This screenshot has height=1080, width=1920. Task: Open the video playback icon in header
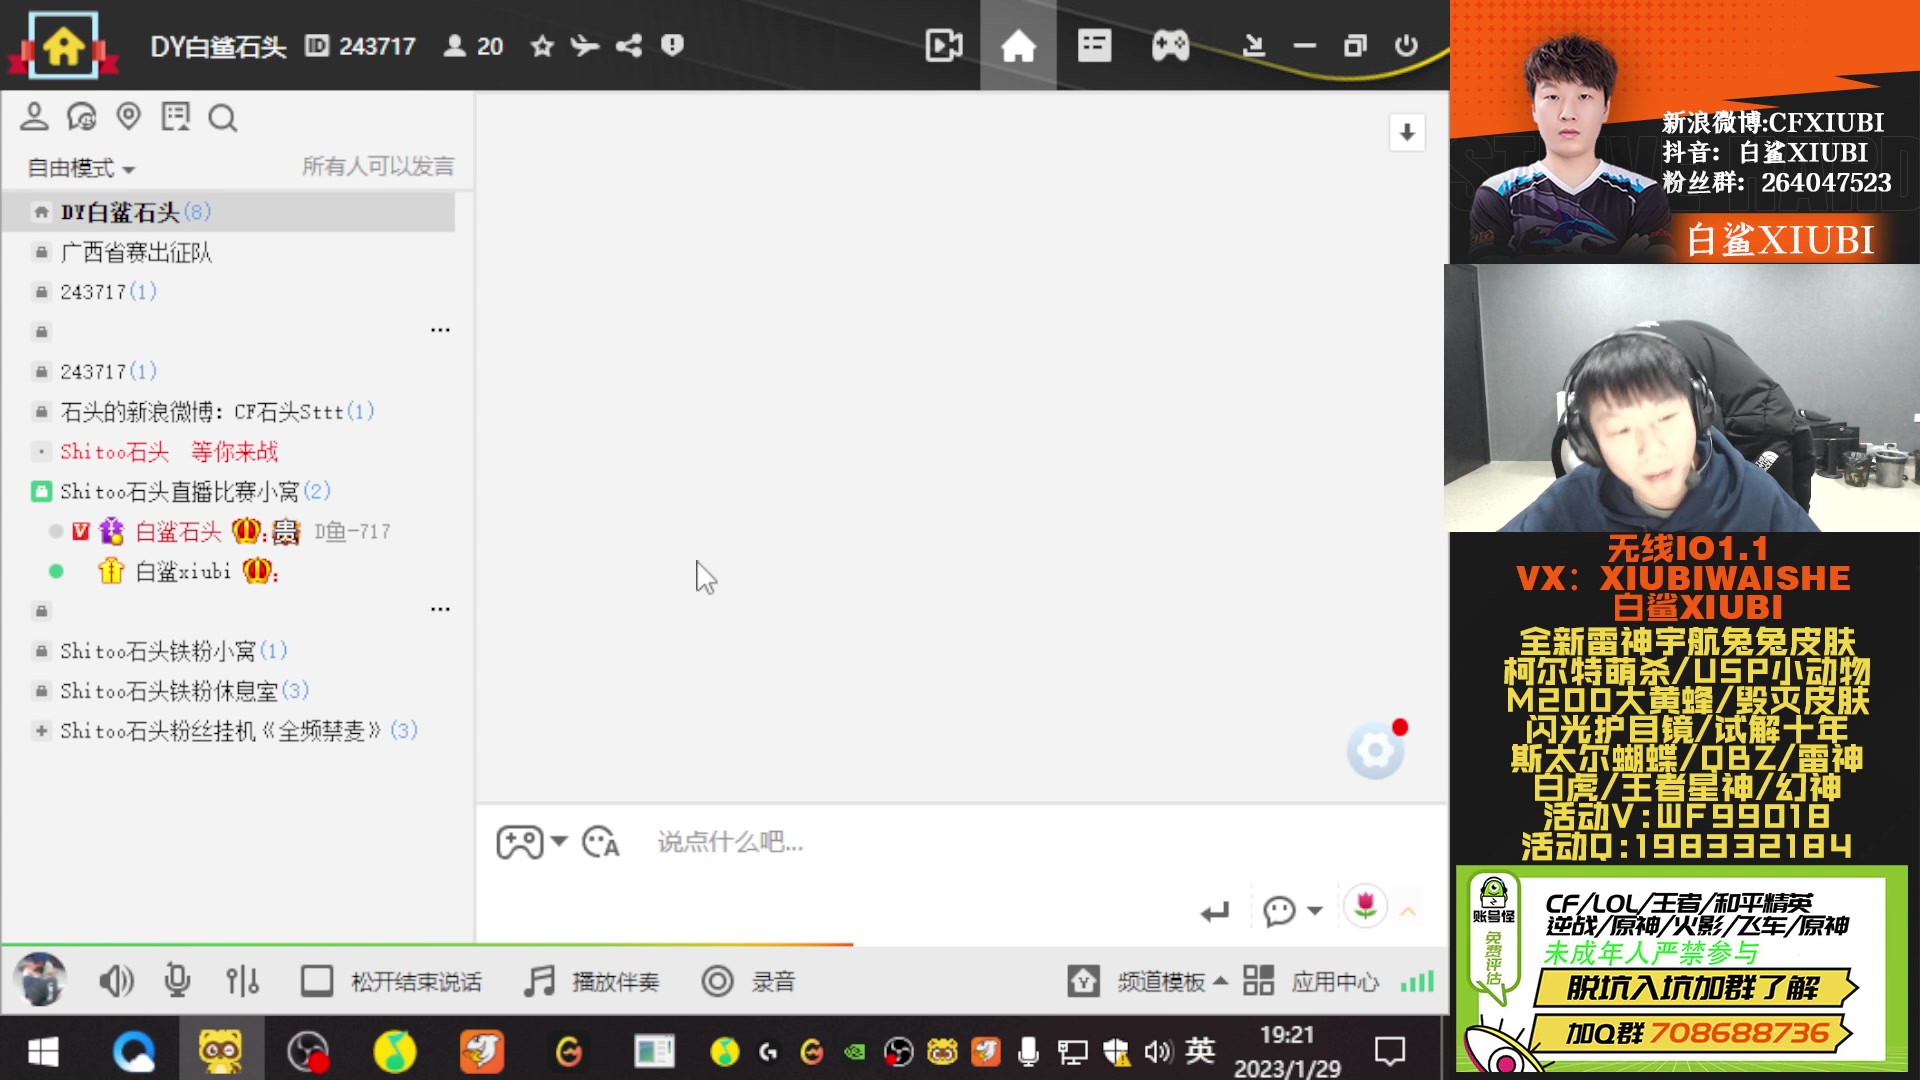[x=943, y=46]
